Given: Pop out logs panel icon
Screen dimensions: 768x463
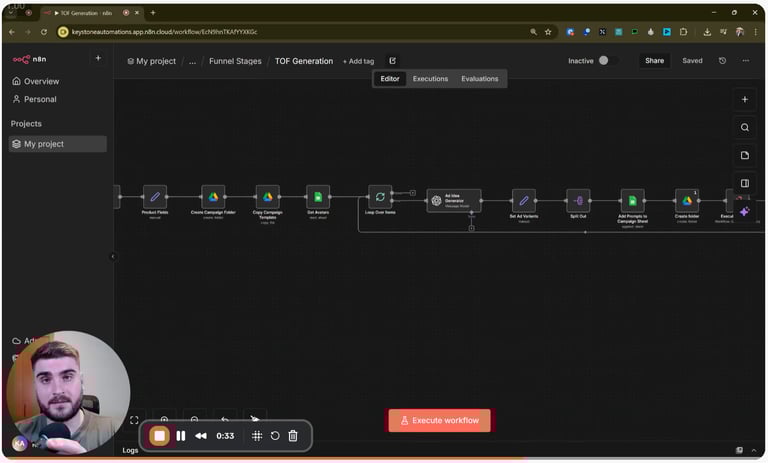Looking at the screenshot, I should pyautogui.click(x=740, y=450).
